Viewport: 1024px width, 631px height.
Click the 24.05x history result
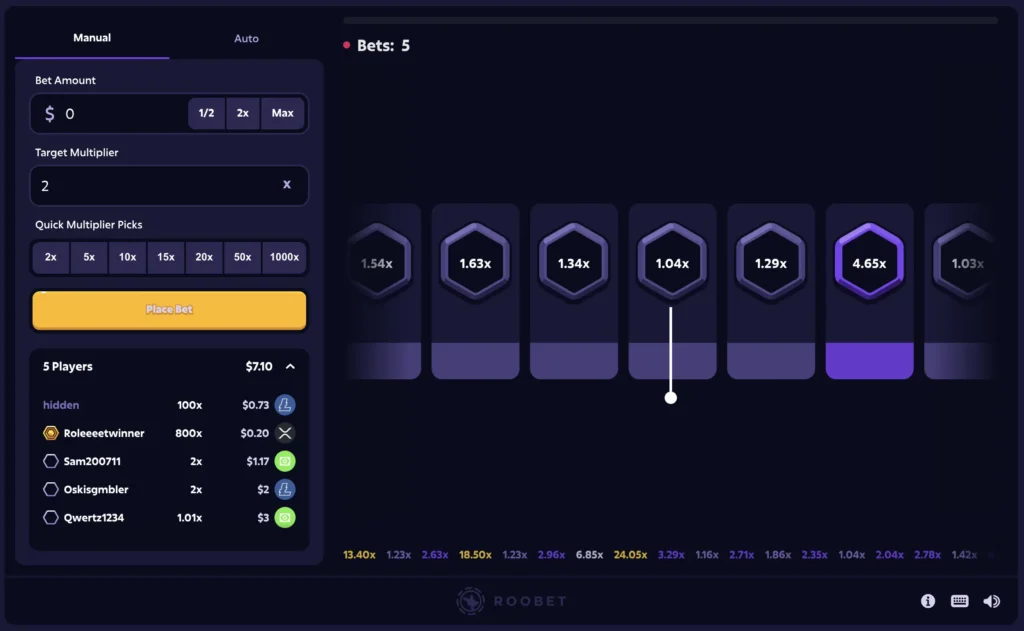pyautogui.click(x=630, y=555)
